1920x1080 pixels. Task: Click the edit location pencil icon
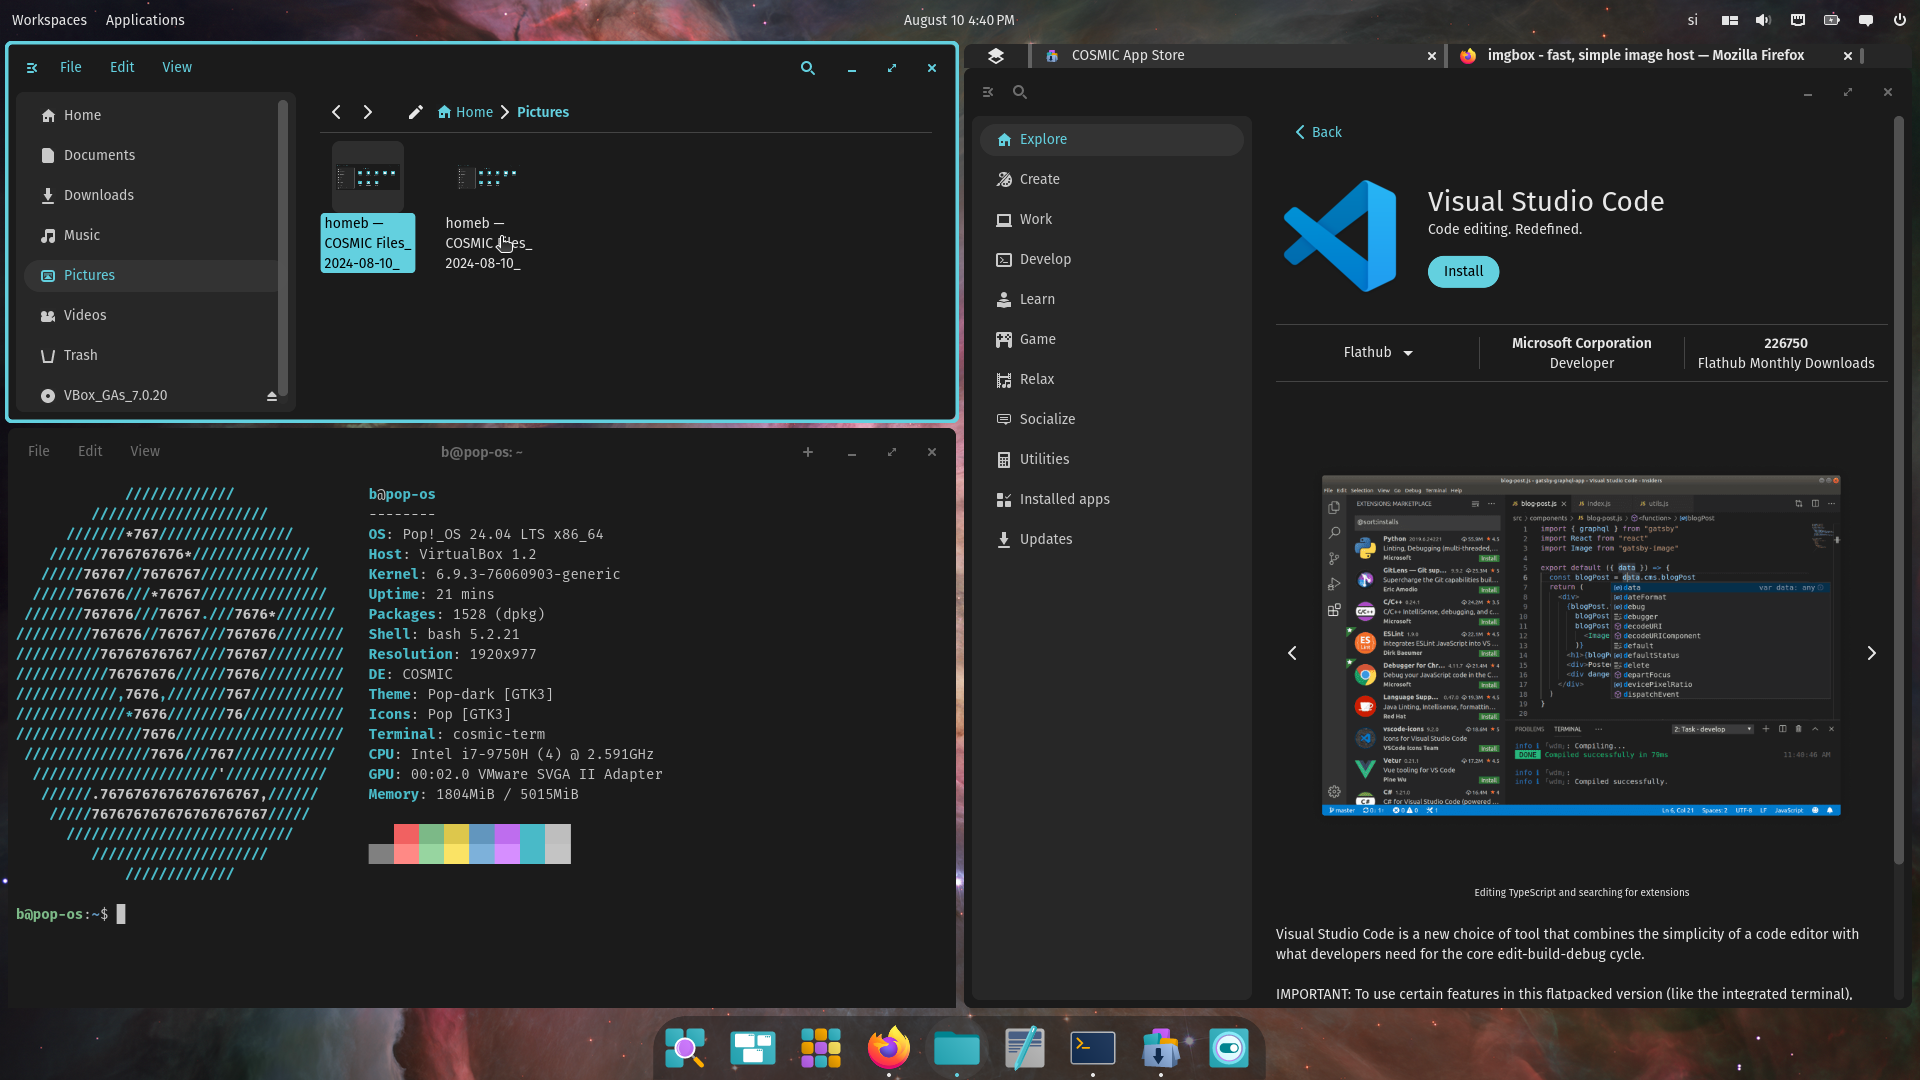click(416, 112)
